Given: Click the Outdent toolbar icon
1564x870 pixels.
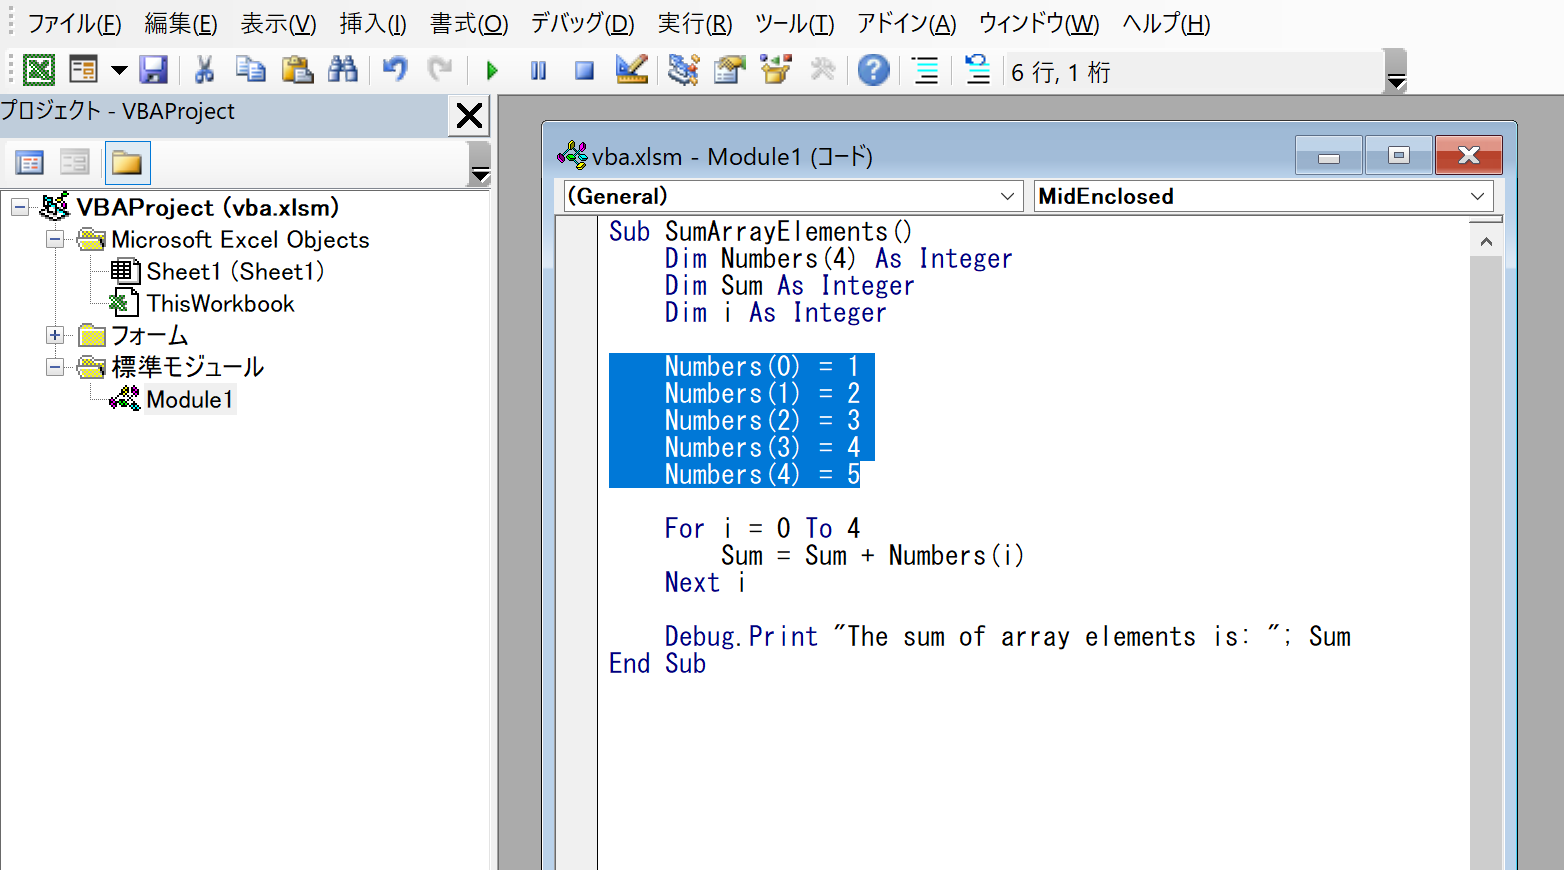Looking at the screenshot, I should (977, 70).
